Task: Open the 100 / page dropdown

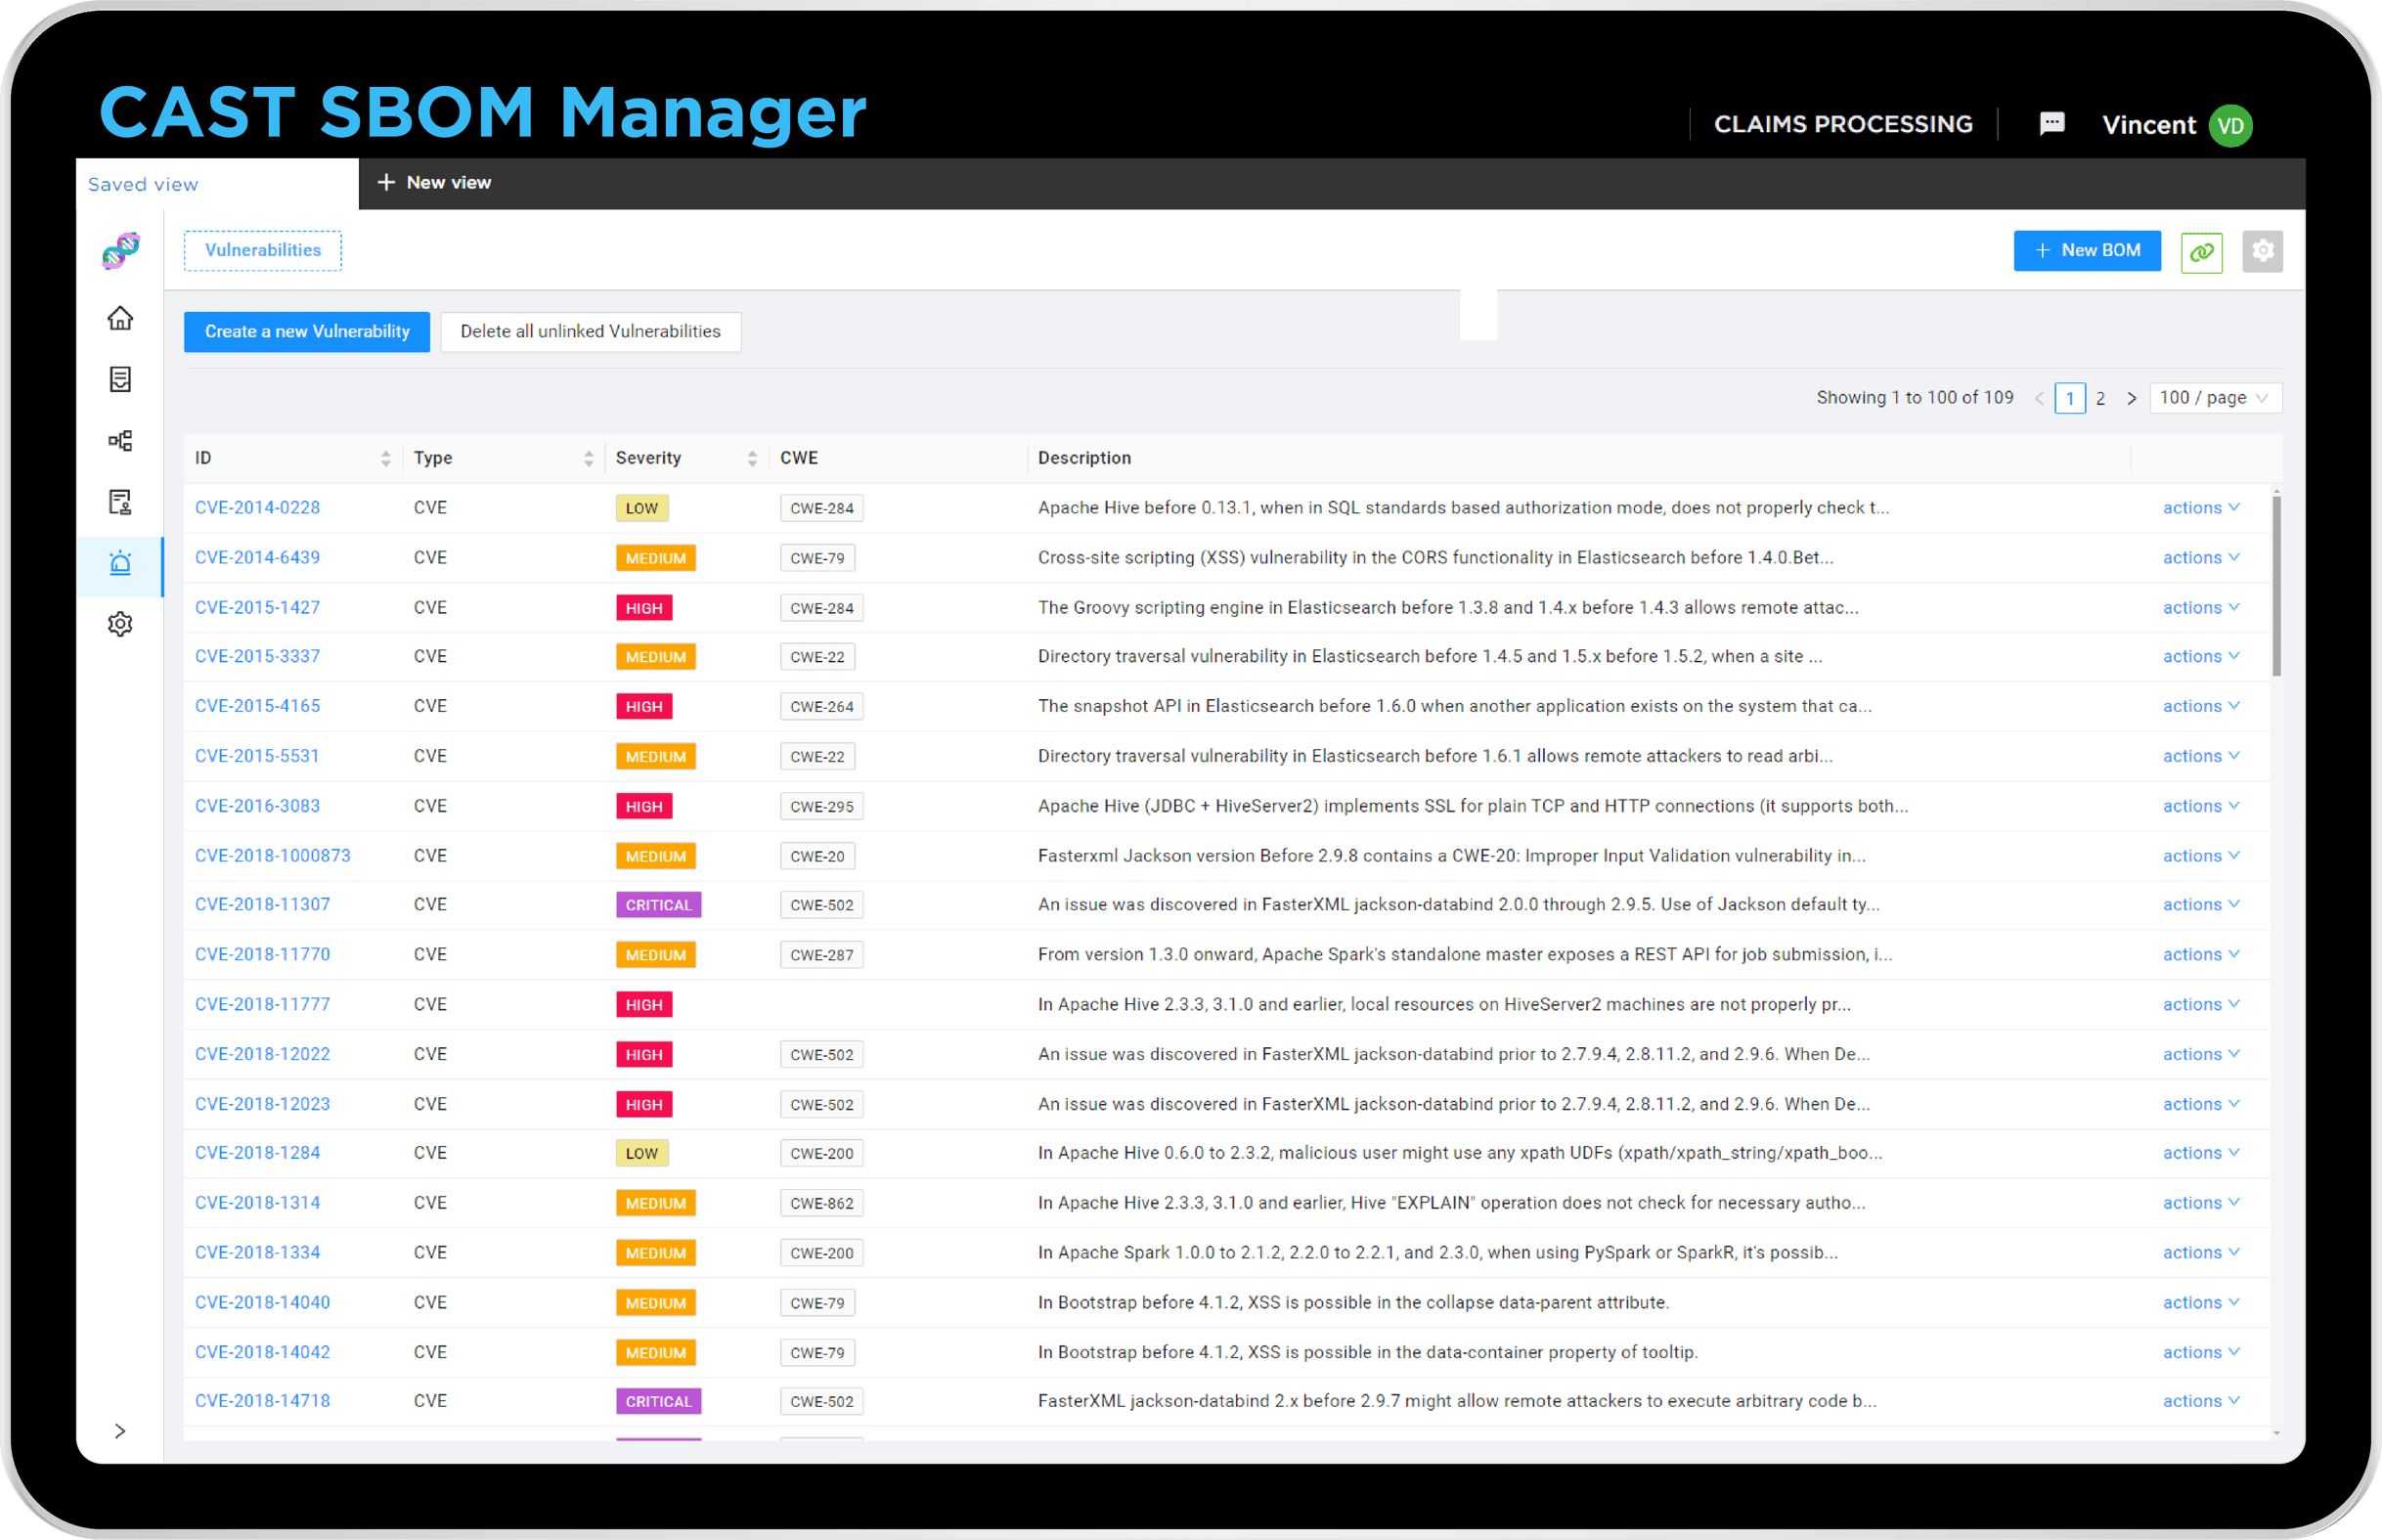Action: tap(2215, 397)
